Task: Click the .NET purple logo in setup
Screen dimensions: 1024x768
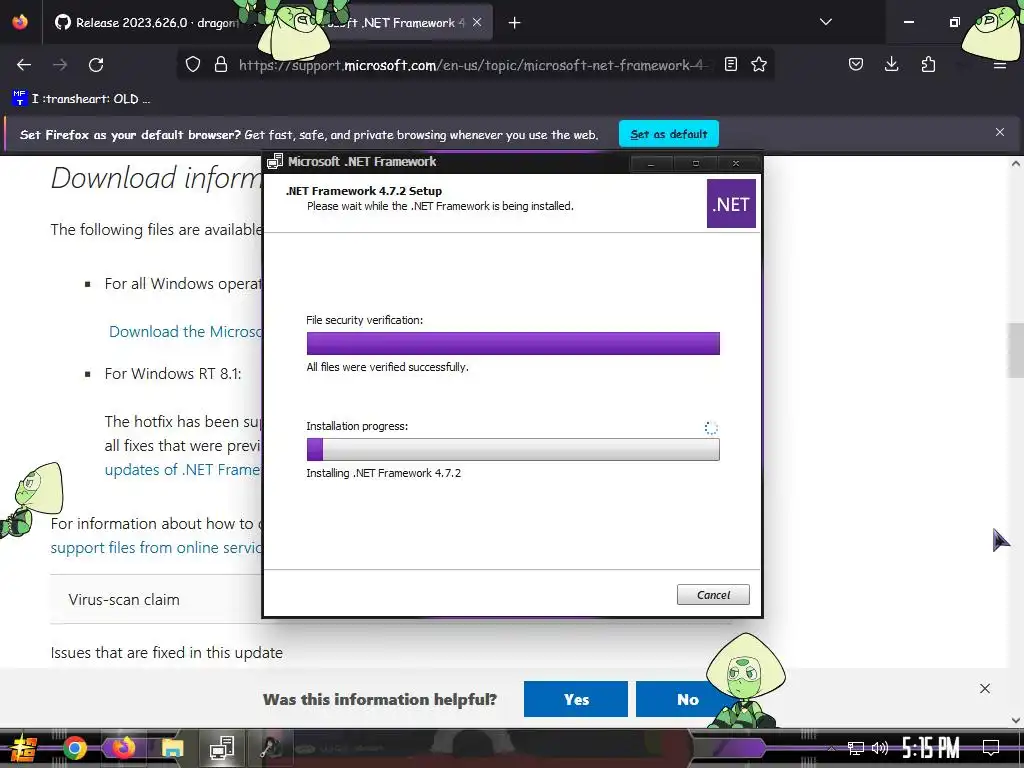Action: point(731,204)
